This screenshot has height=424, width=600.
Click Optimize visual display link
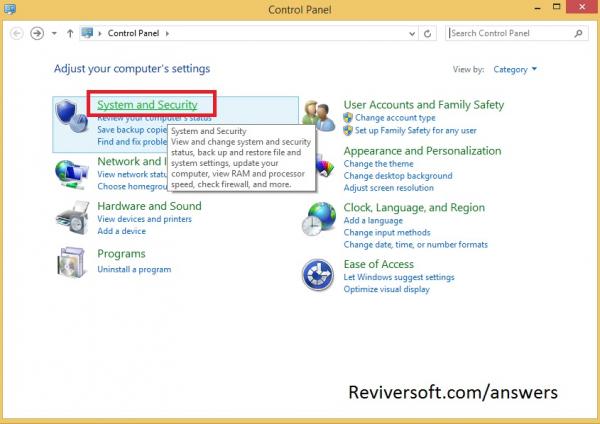[x=386, y=289]
